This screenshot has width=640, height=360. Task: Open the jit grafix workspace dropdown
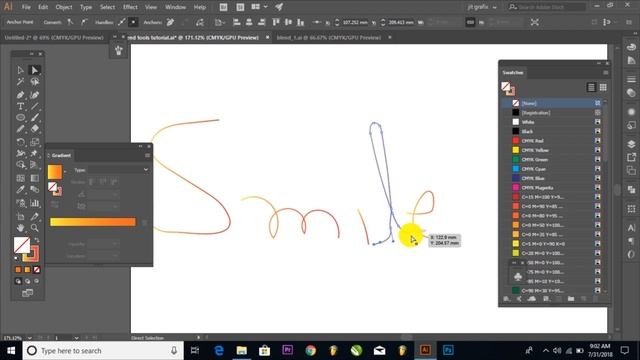482,7
